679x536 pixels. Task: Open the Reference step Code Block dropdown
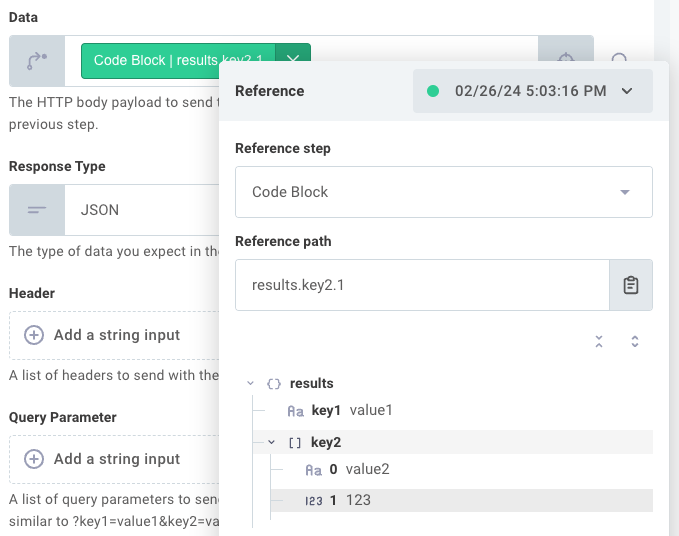[444, 192]
